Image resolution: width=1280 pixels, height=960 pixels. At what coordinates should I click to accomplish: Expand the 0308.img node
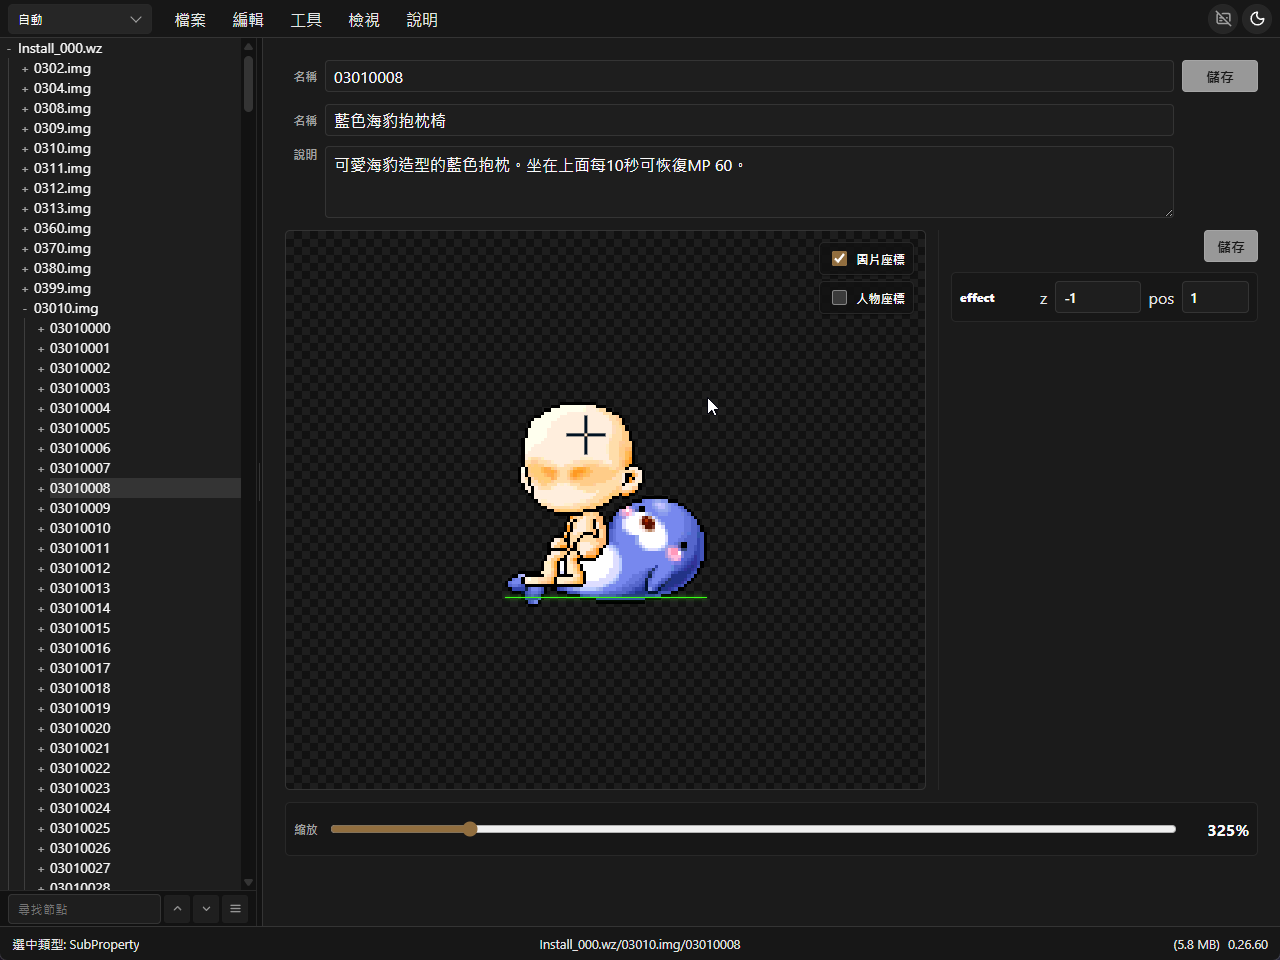point(25,108)
